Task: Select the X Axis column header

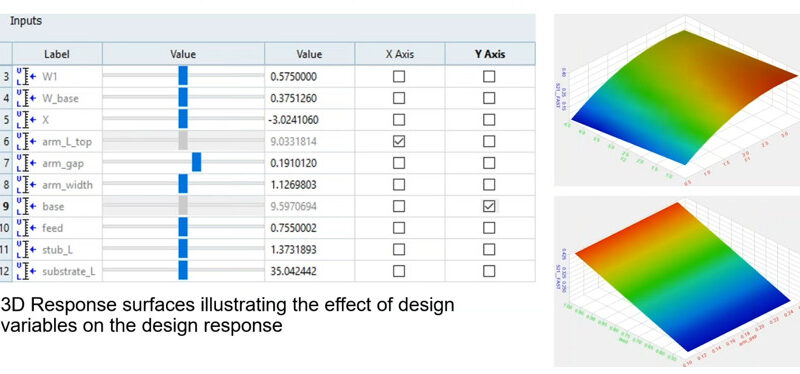Action: 400,54
